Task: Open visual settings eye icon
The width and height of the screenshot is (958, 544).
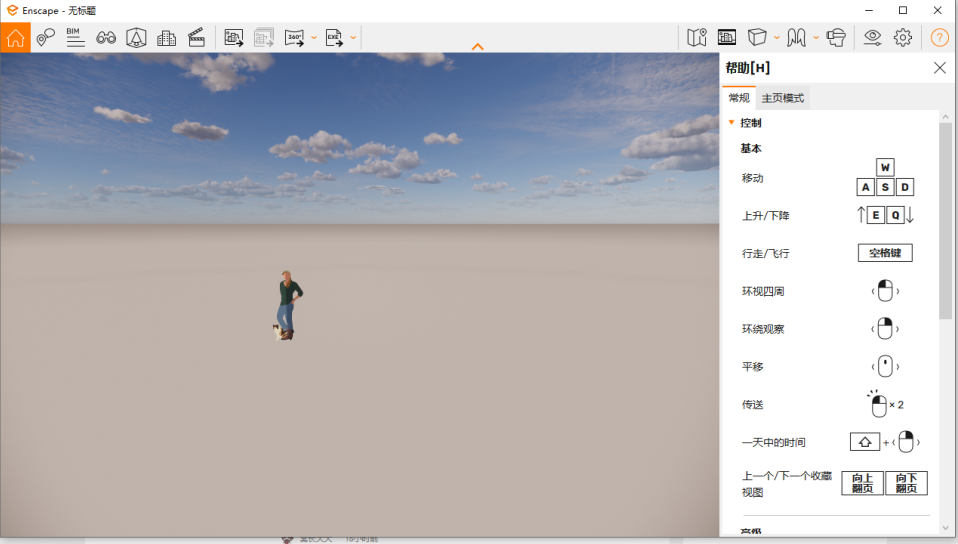Action: point(872,38)
